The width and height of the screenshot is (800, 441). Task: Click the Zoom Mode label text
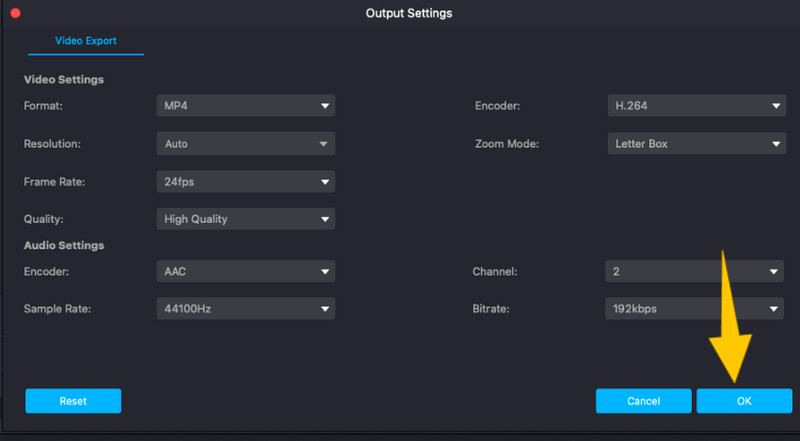point(507,144)
